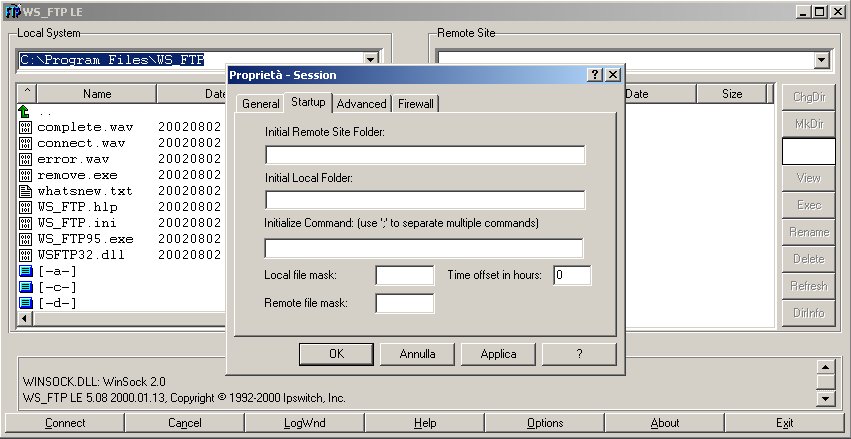The height and width of the screenshot is (439, 851).
Task: Select the remove.exe file icon
Action: pyautogui.click(x=25, y=175)
